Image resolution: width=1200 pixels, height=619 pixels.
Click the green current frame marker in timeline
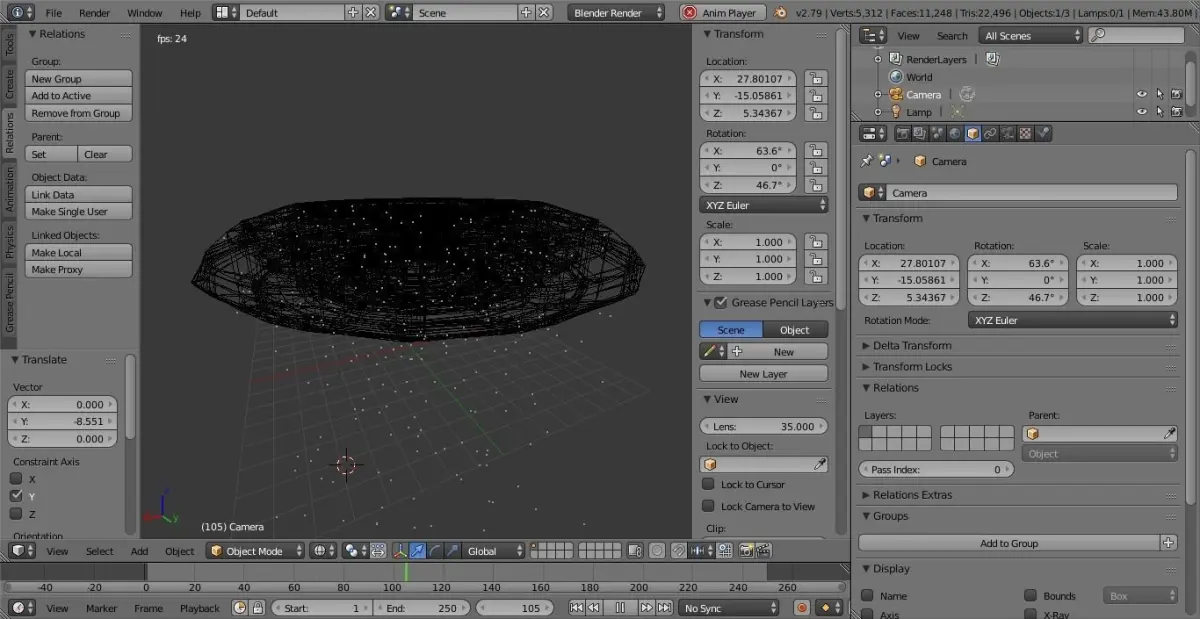coord(406,571)
